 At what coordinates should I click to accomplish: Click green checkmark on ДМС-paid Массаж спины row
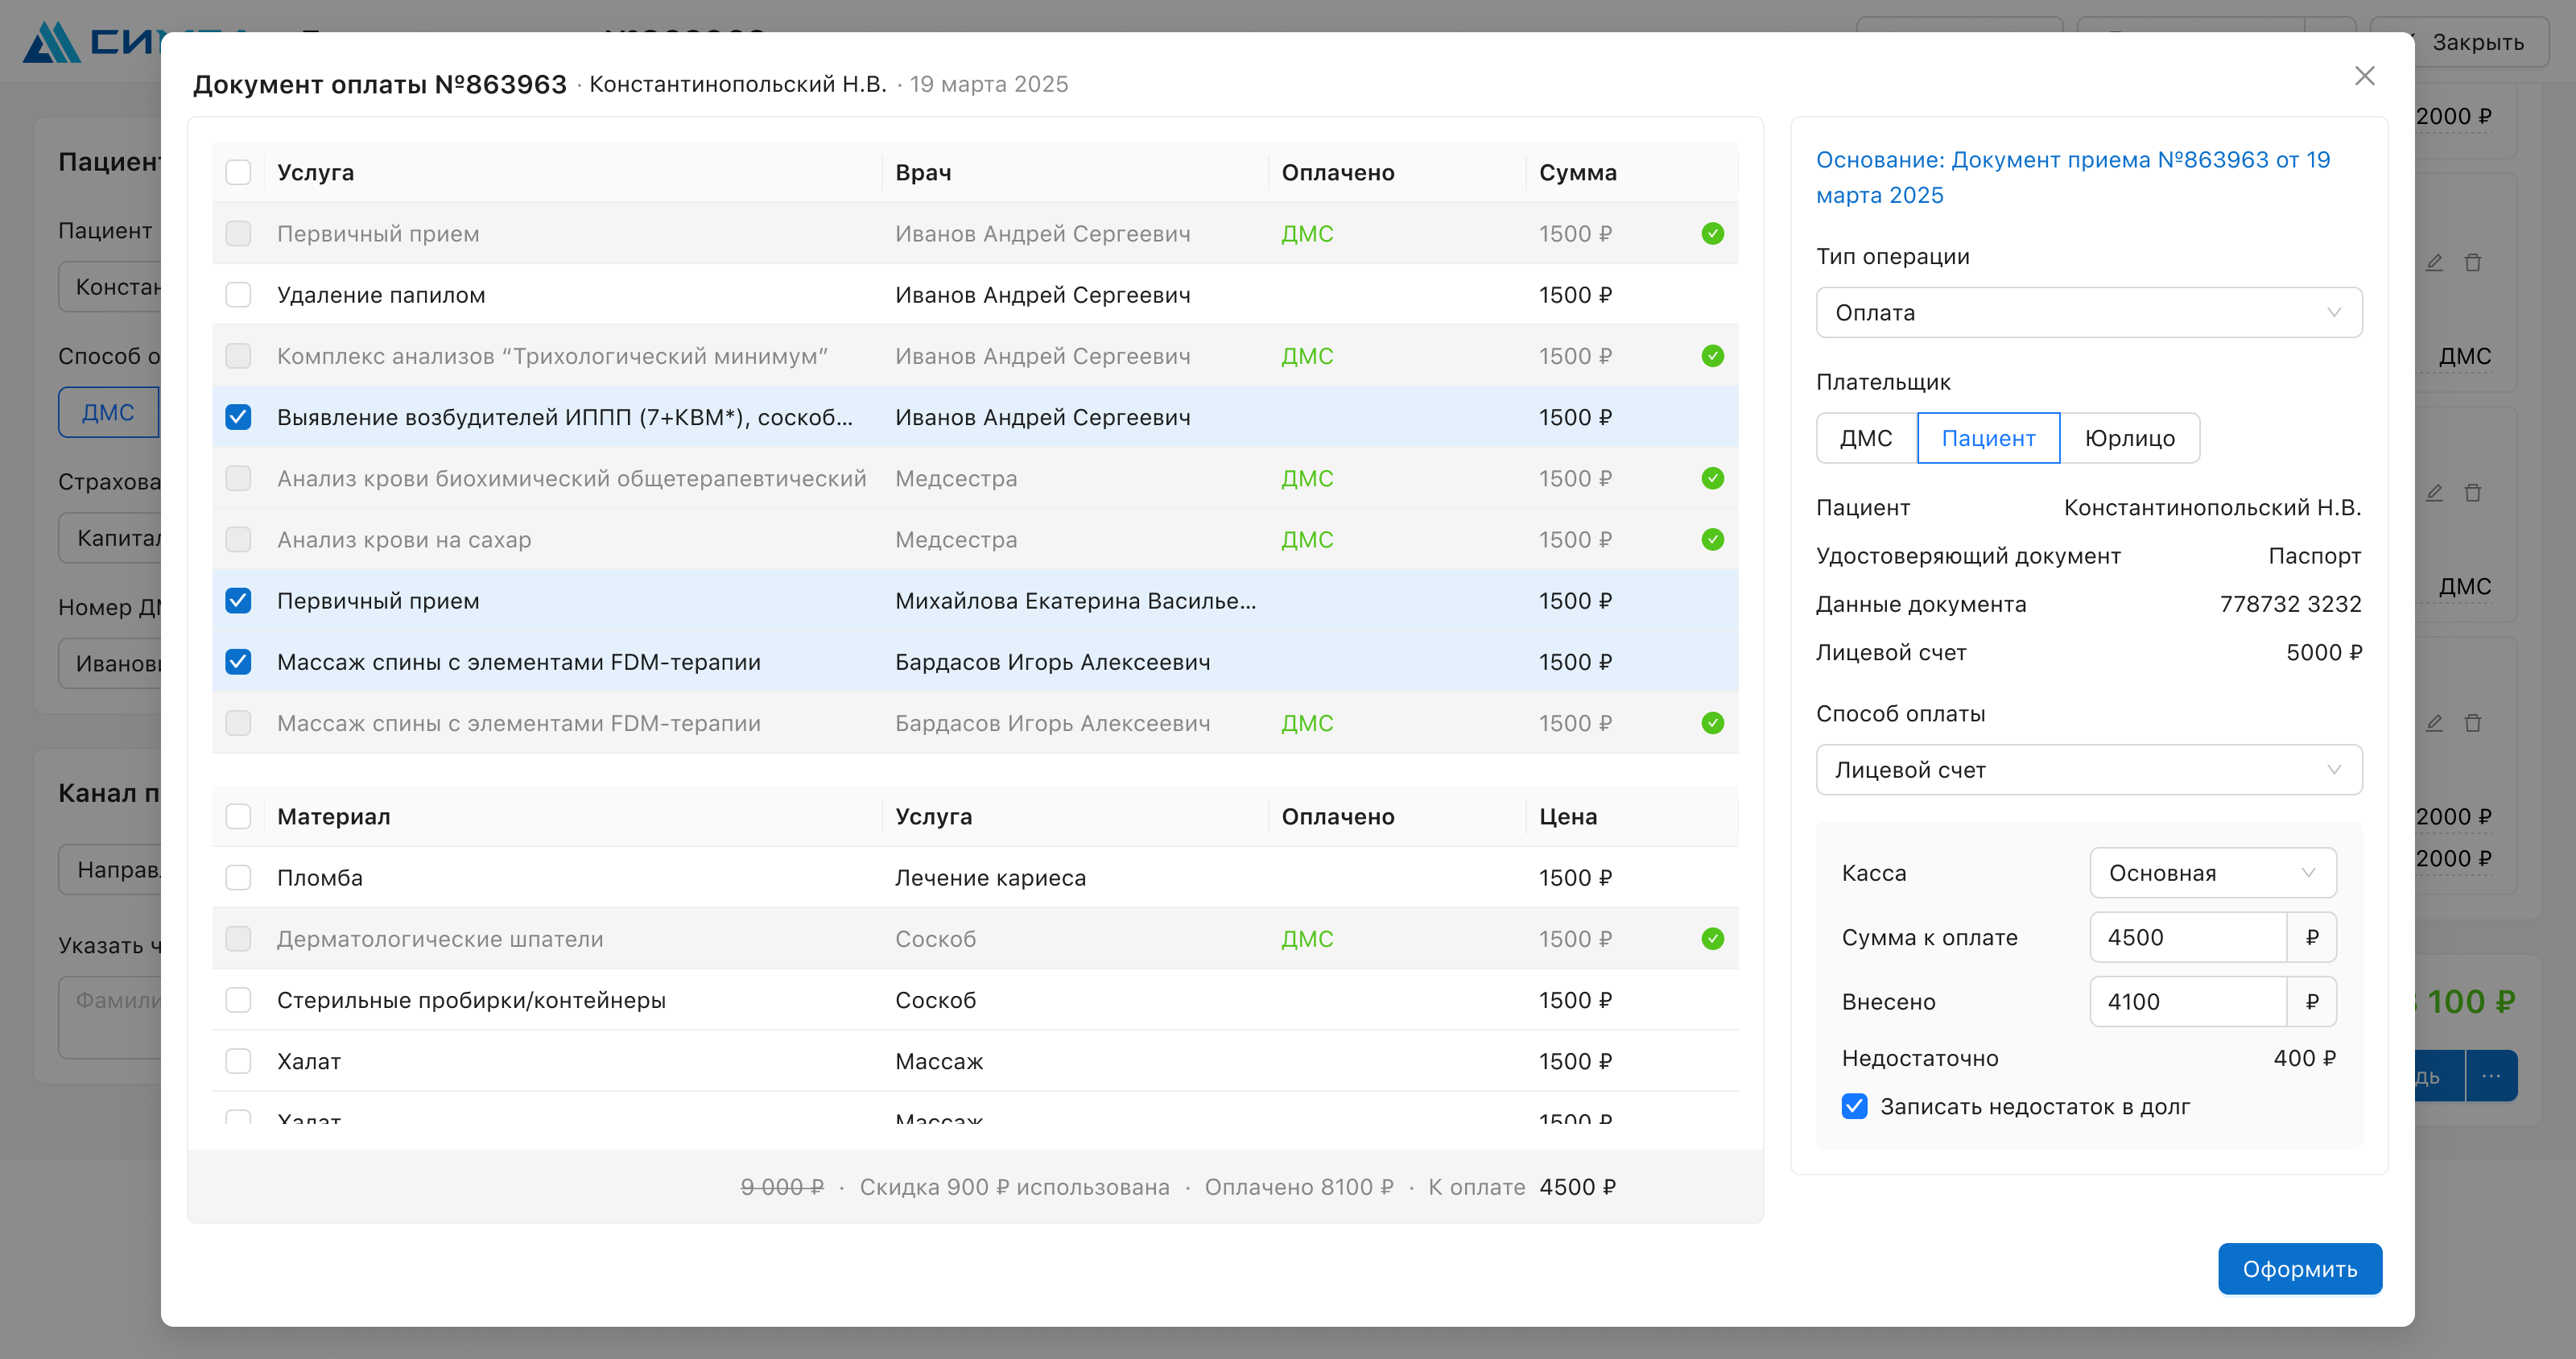(1712, 723)
